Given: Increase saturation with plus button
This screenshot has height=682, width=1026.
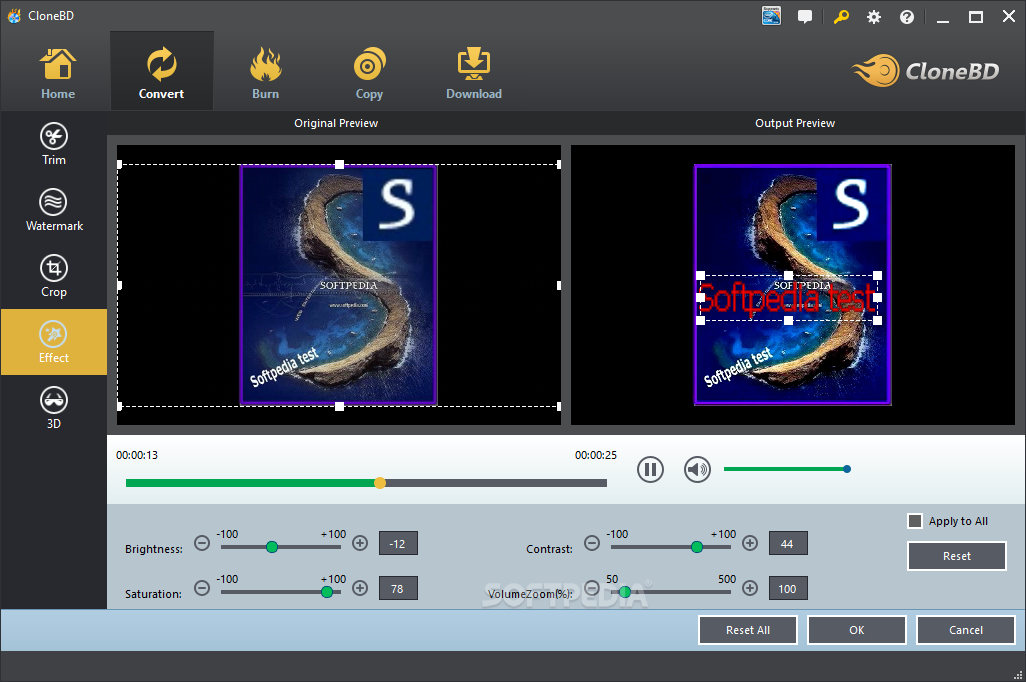Looking at the screenshot, I should (x=360, y=588).
